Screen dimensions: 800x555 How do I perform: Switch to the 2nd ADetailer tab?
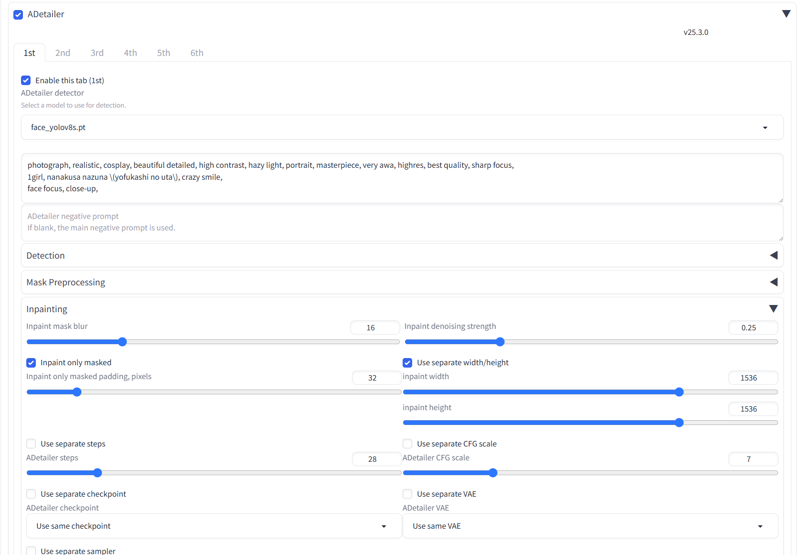click(x=63, y=53)
